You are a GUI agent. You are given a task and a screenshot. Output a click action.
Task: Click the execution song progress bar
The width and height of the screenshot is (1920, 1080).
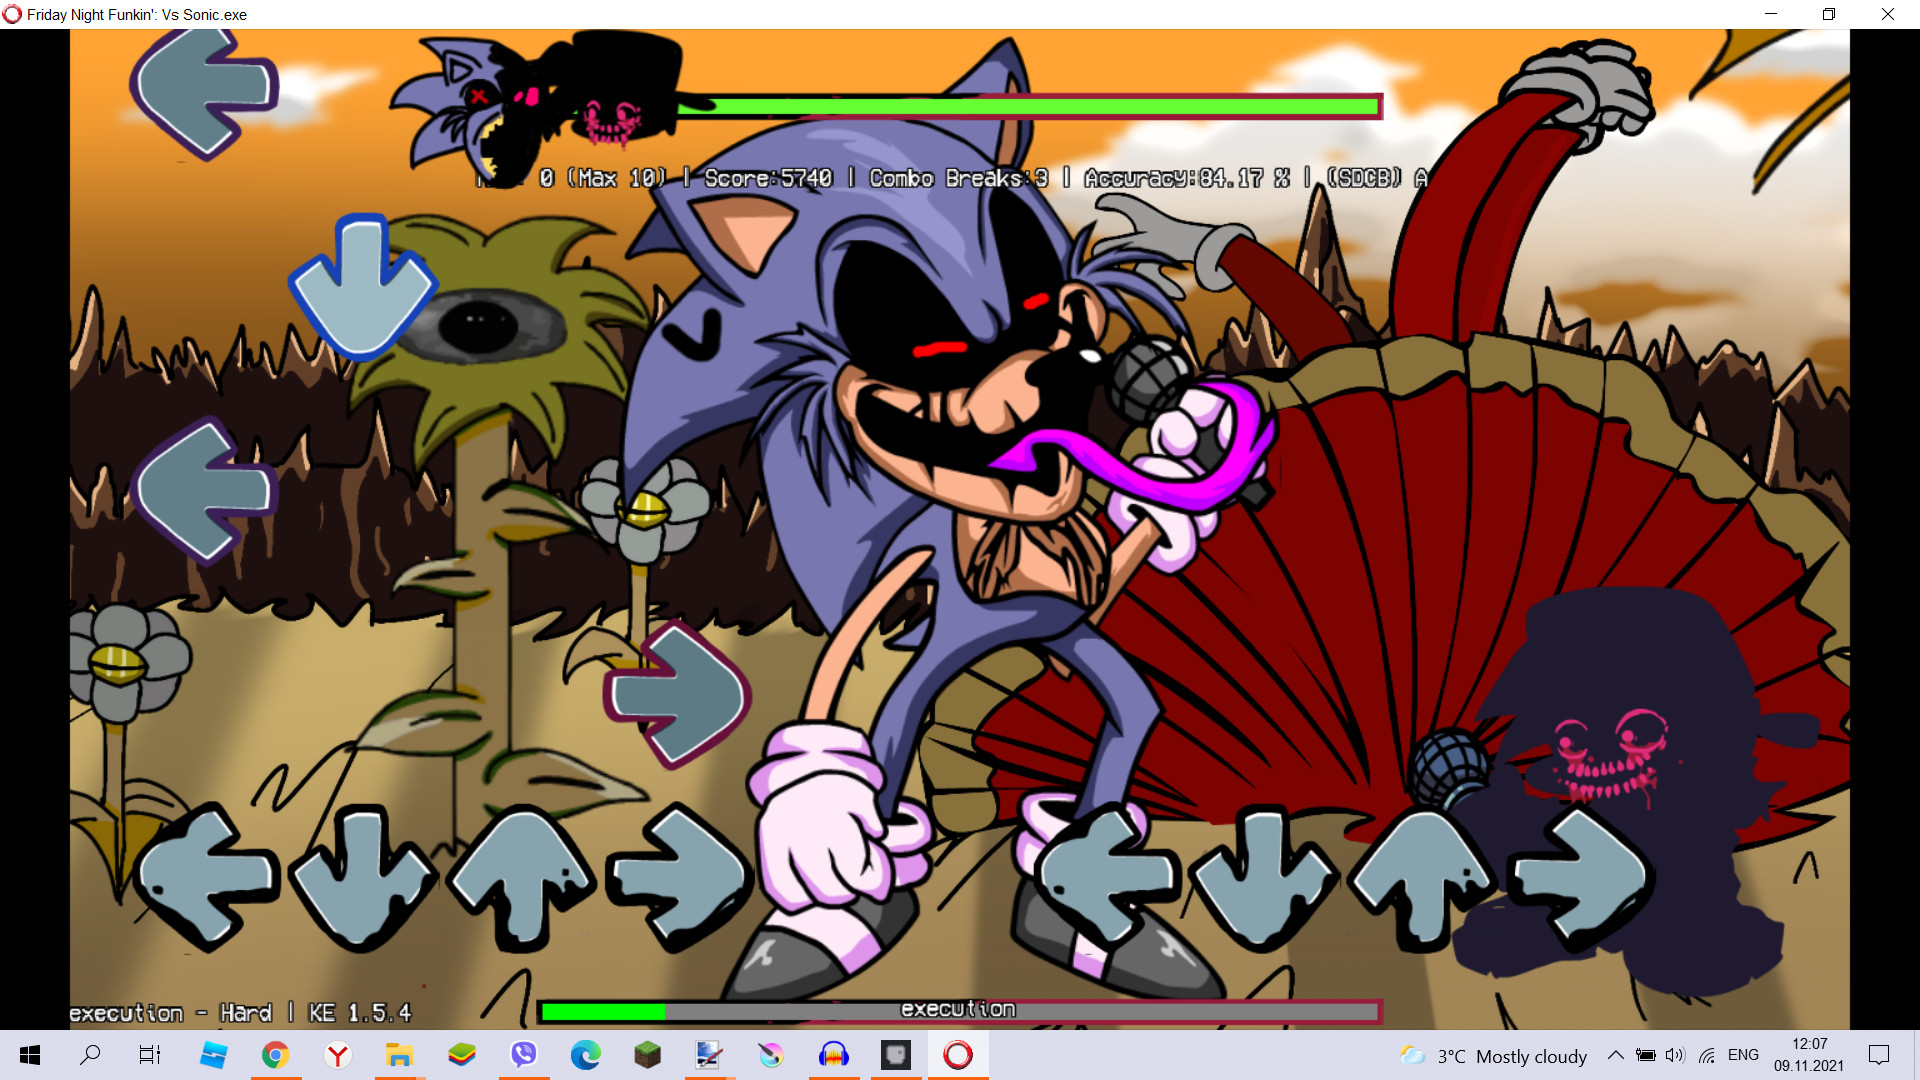pyautogui.click(x=958, y=1010)
